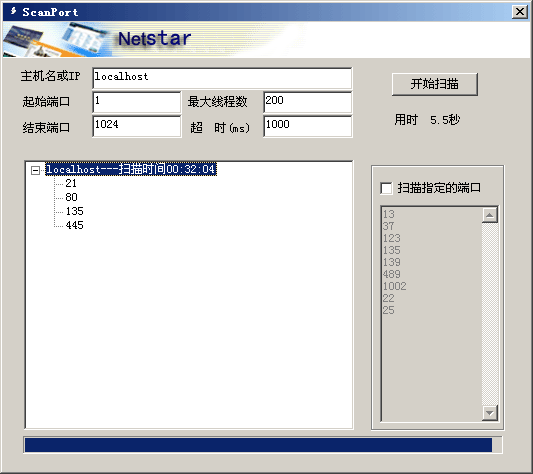Click port 25 in the specified ports list

click(389, 310)
